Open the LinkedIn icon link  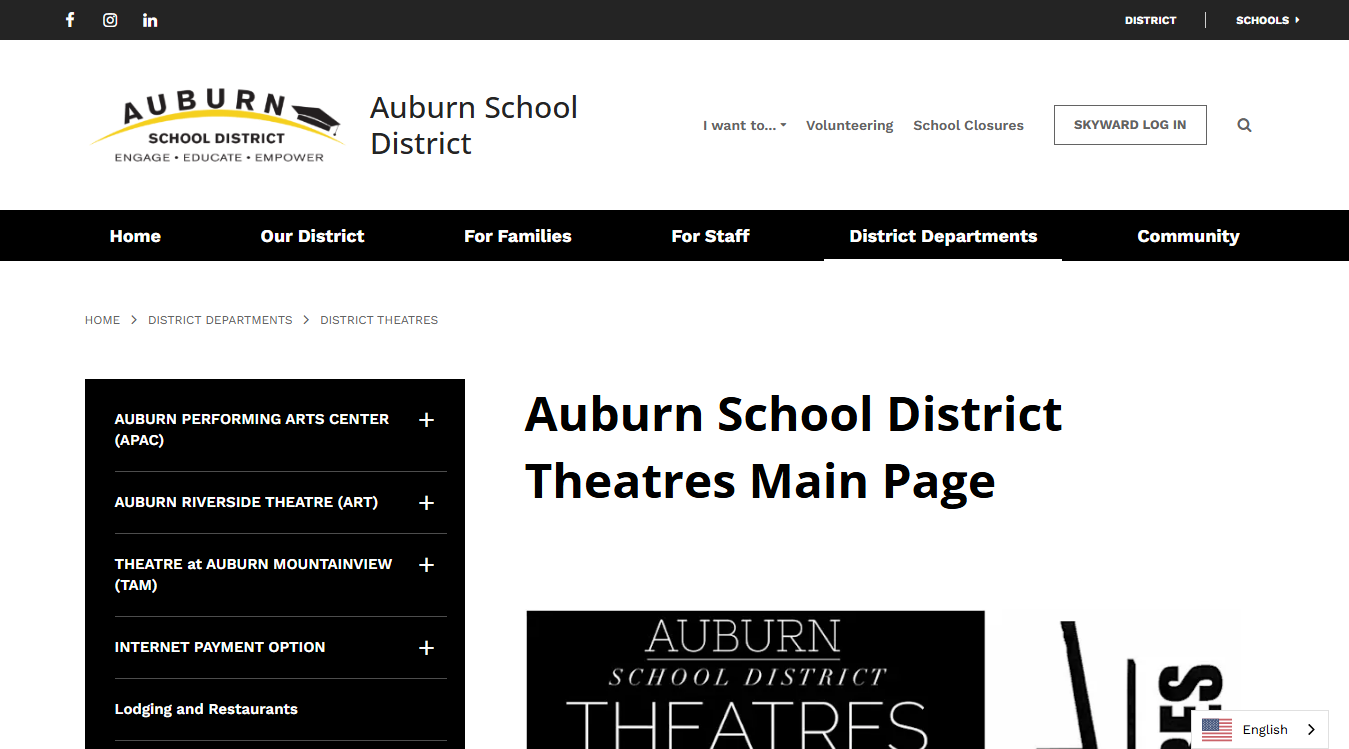click(150, 20)
